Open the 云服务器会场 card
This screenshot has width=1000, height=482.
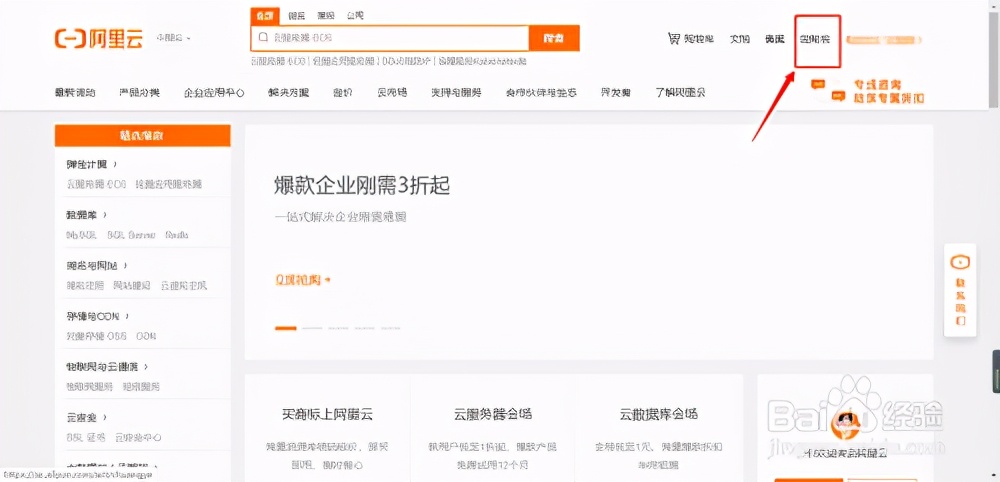[x=492, y=428]
